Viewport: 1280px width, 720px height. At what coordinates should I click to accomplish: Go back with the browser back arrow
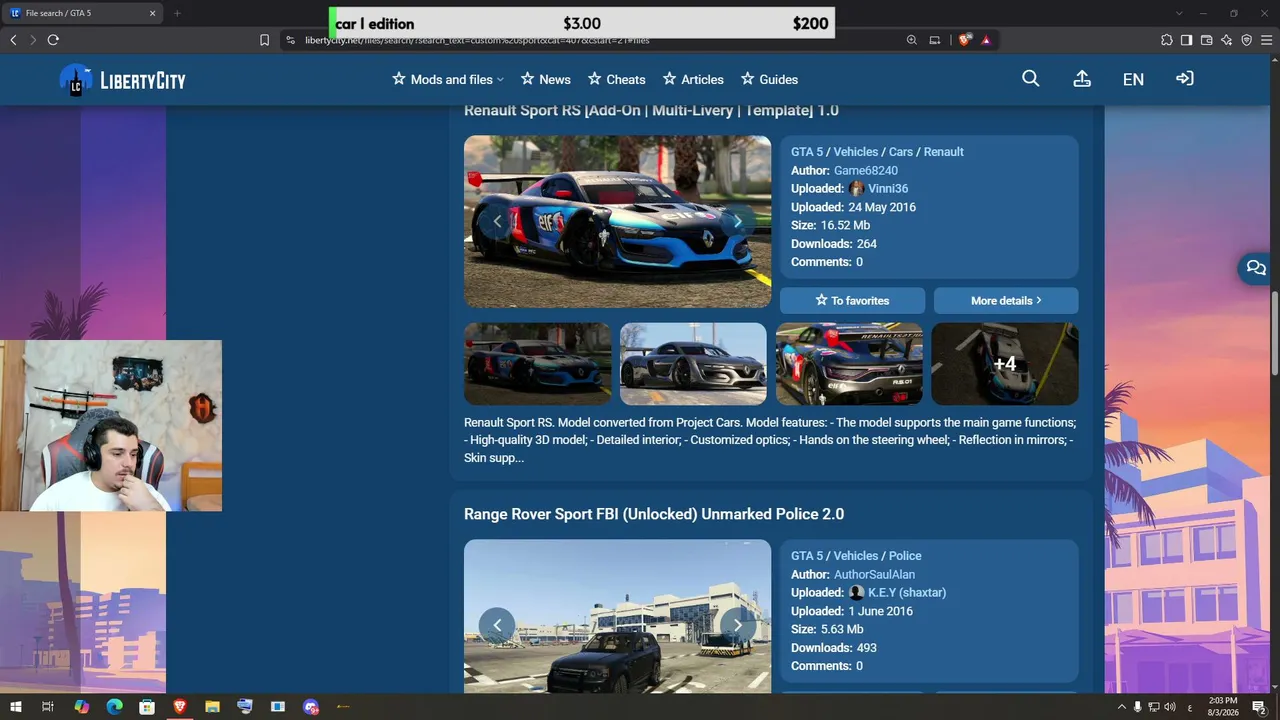coord(13,40)
